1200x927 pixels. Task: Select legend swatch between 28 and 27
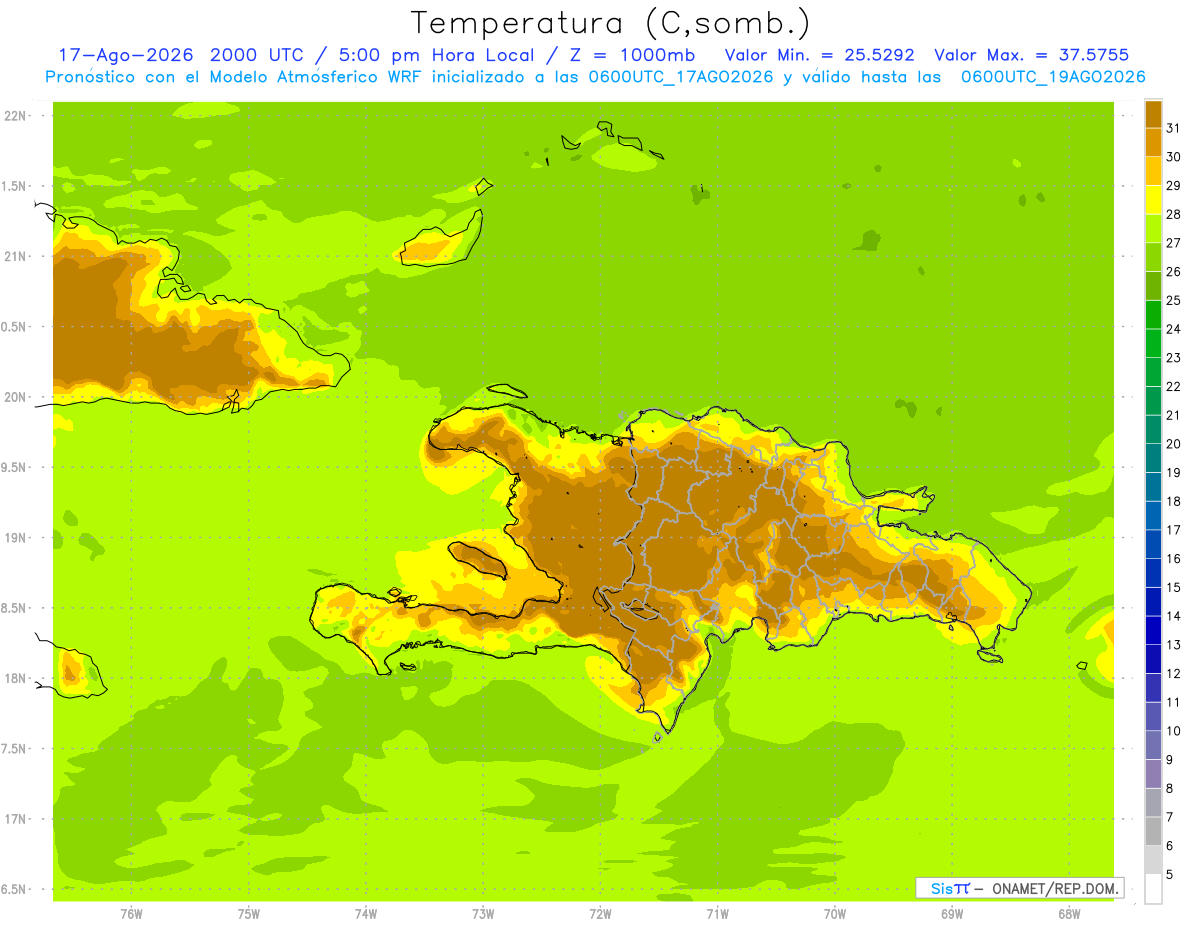tap(1153, 229)
